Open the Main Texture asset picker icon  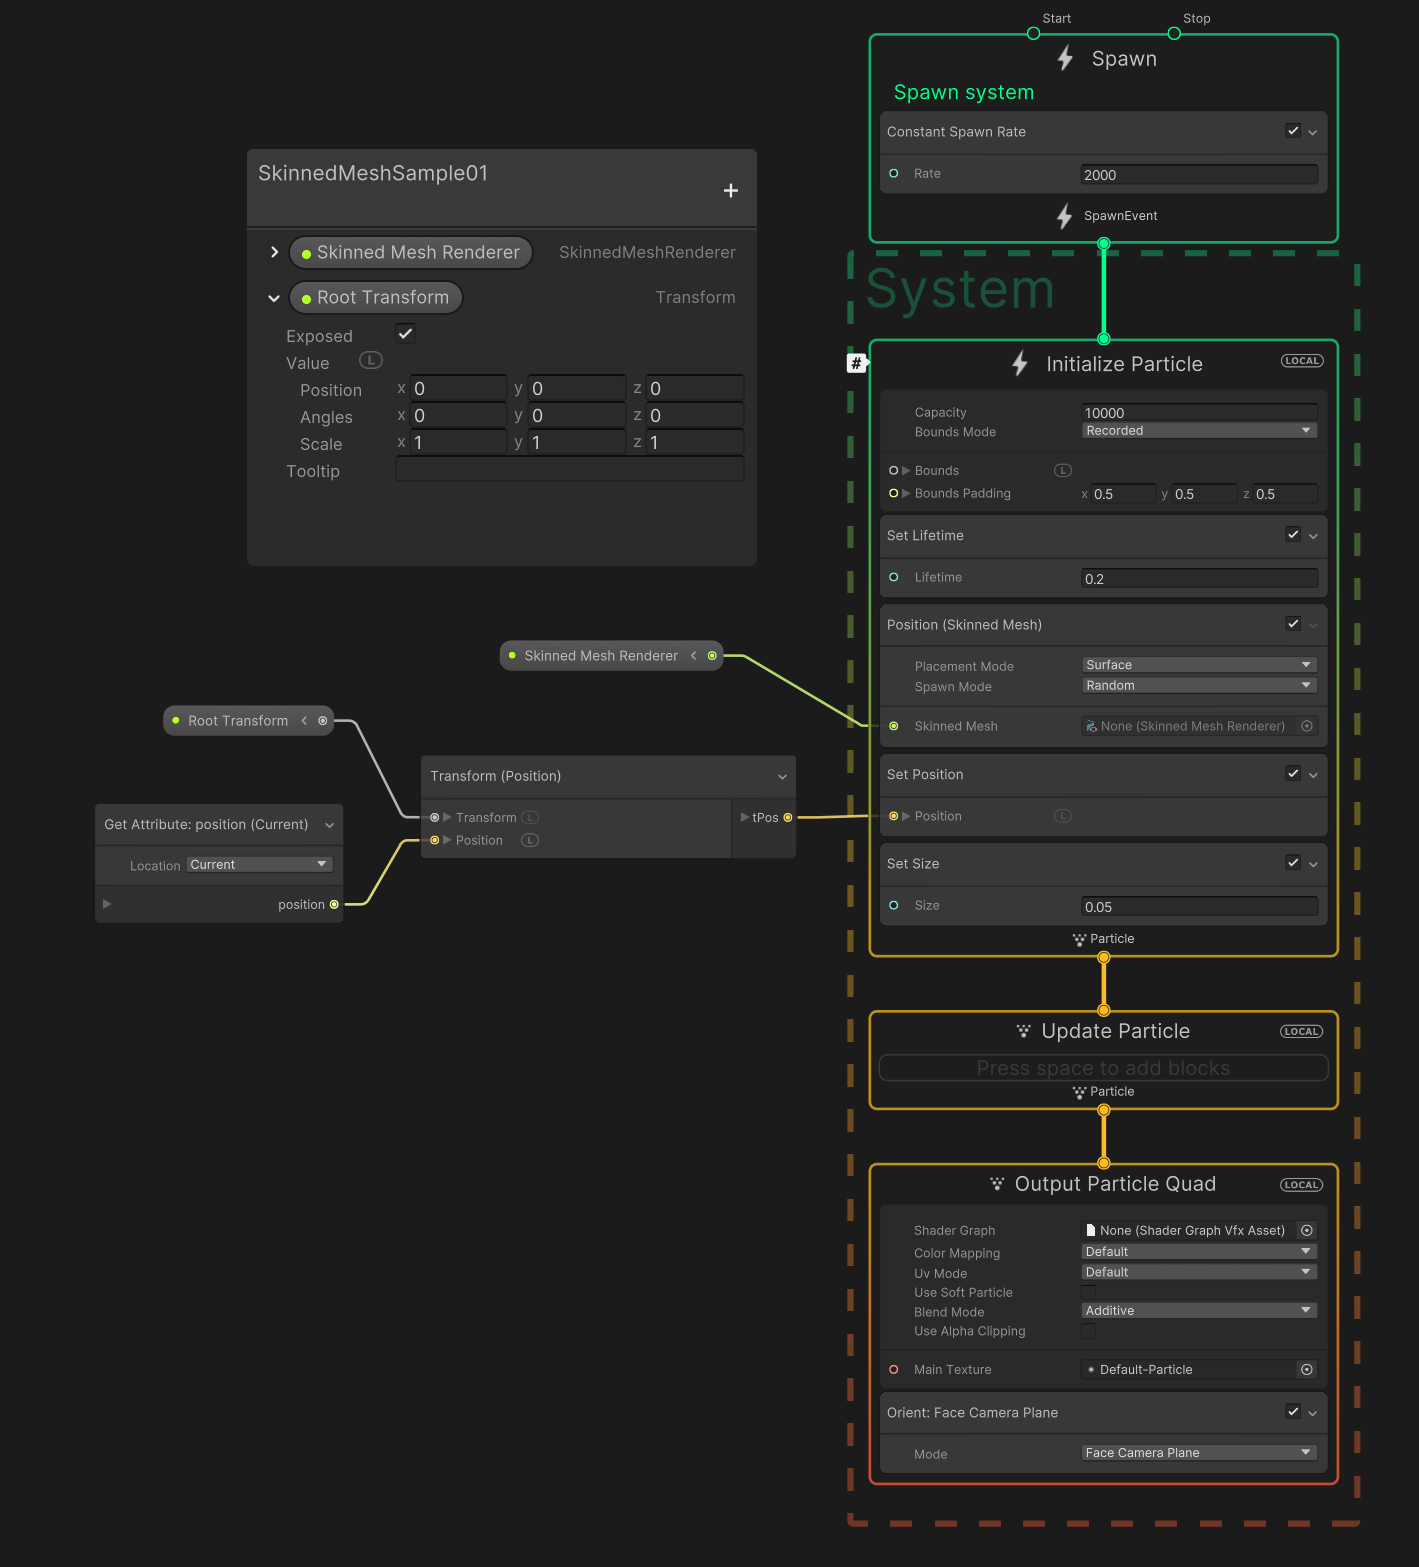(1307, 1369)
